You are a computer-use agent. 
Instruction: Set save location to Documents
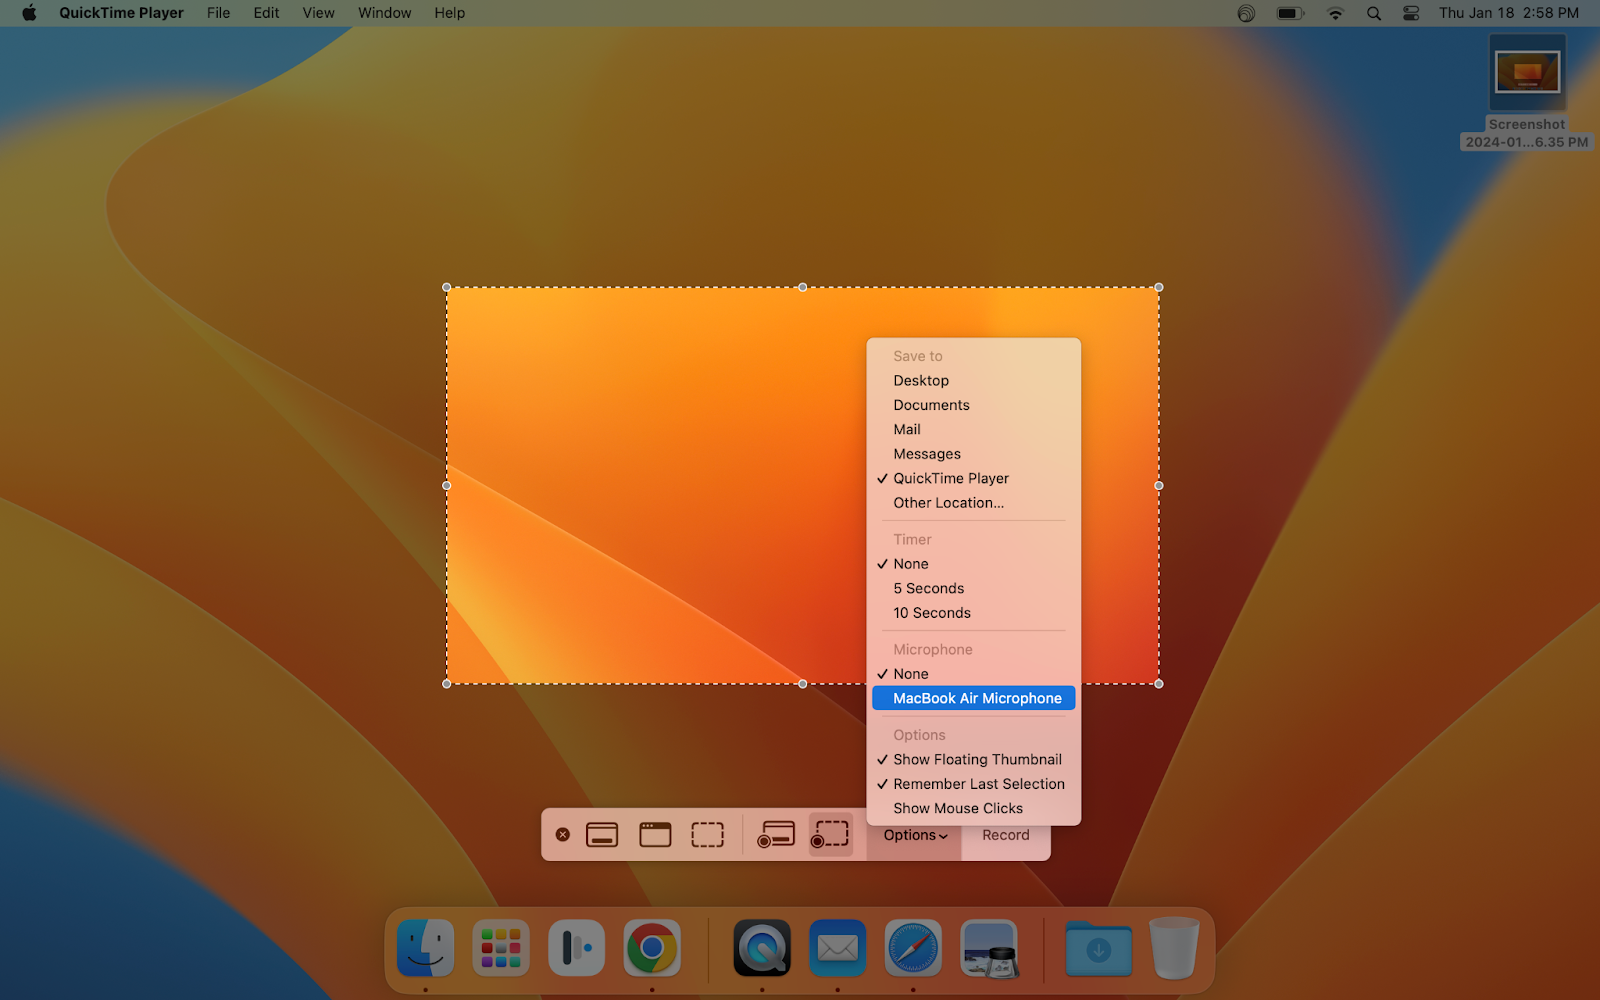tap(974, 405)
